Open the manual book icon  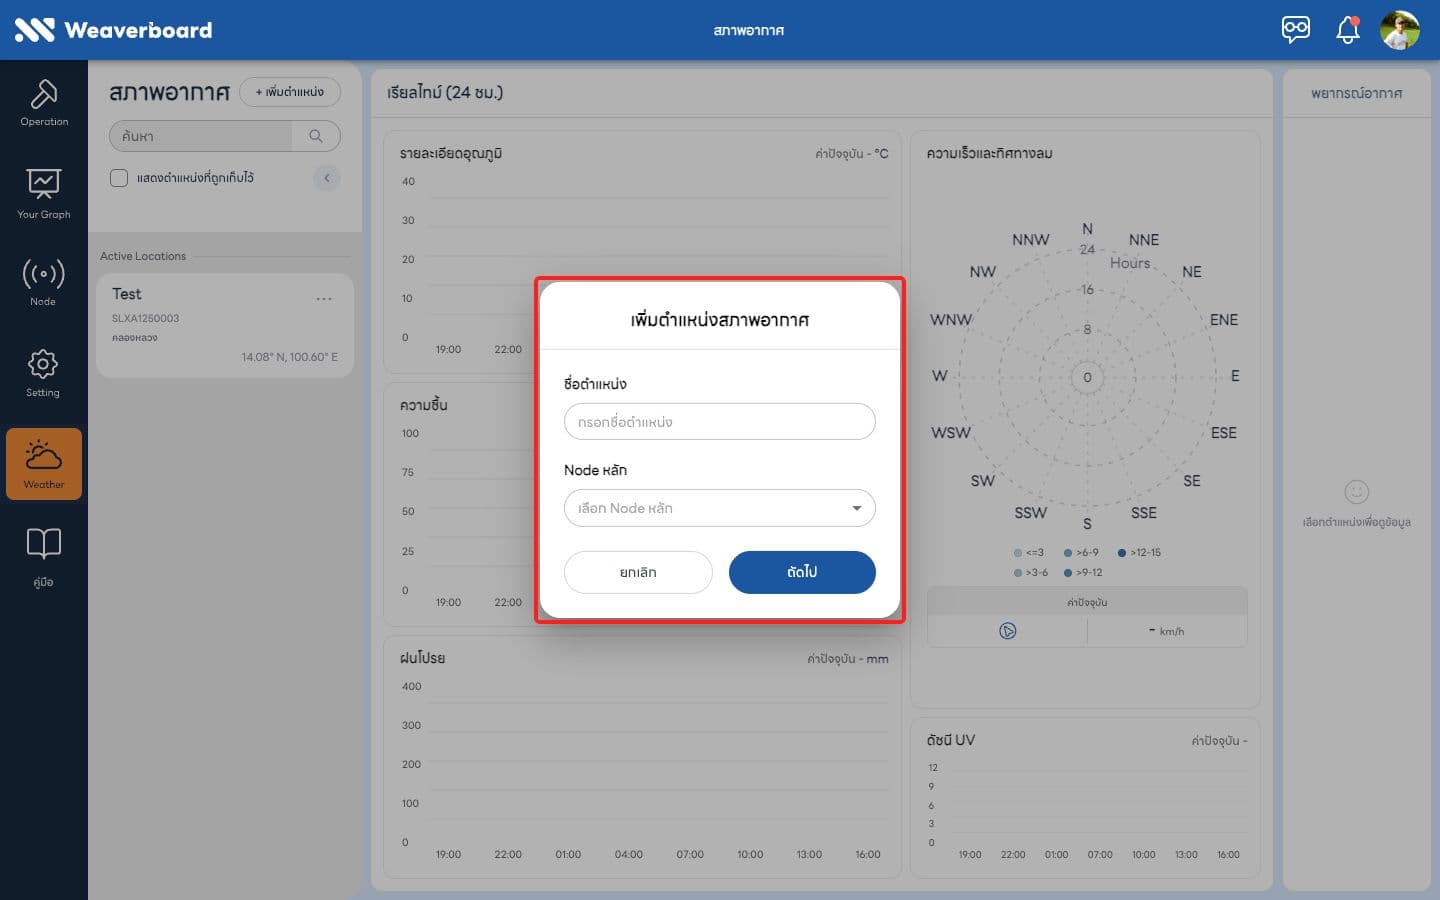(43, 557)
